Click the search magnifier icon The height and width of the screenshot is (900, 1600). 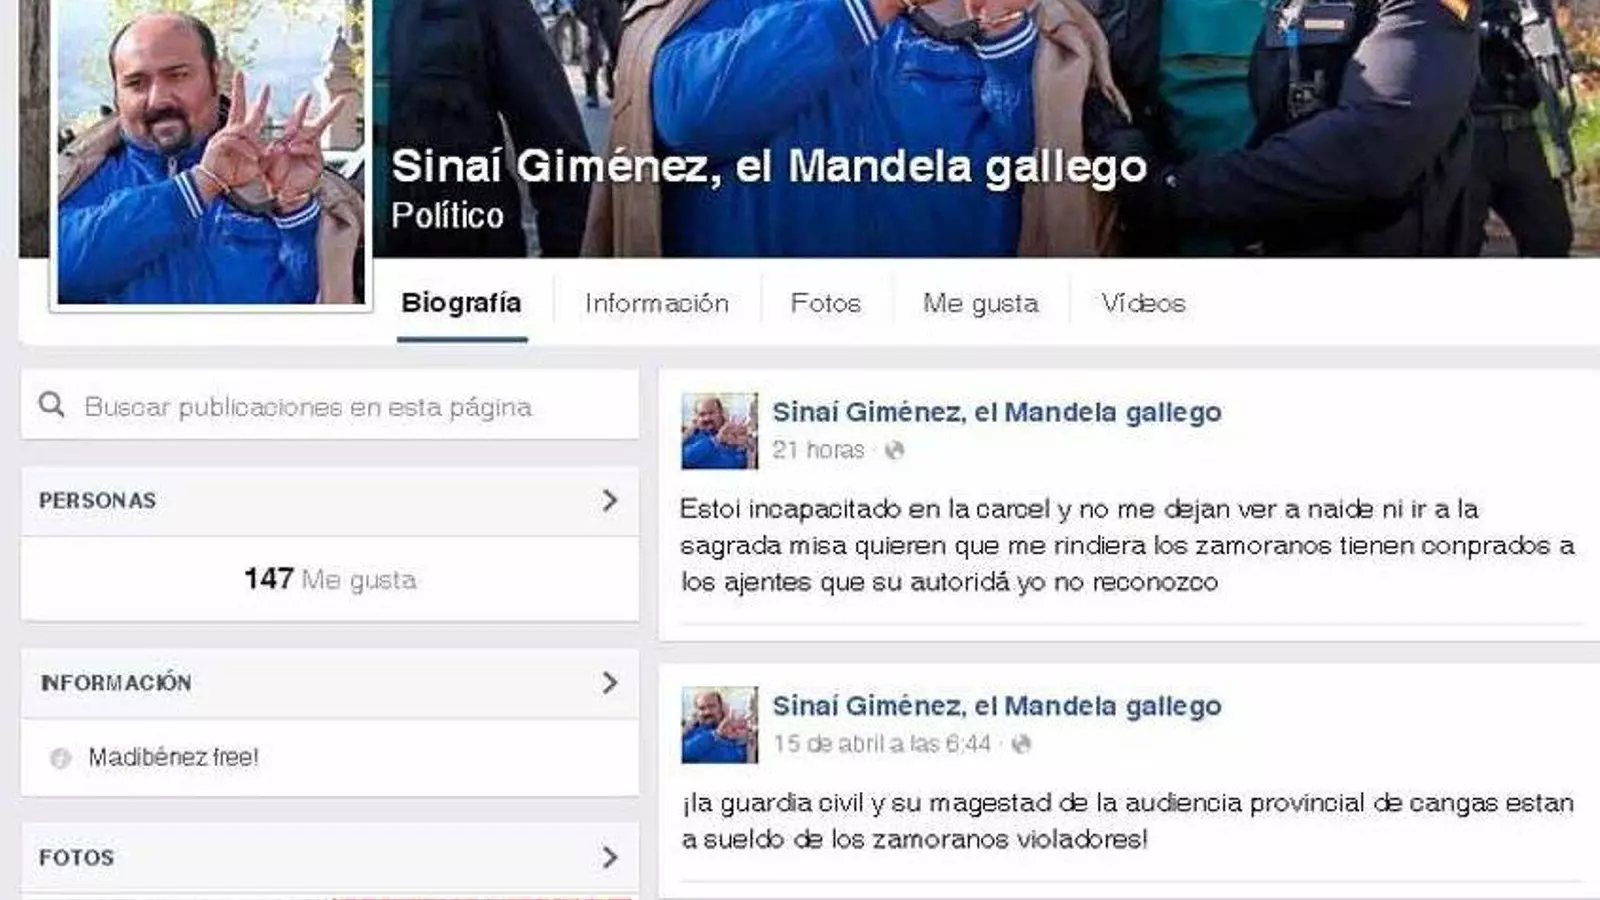(x=51, y=405)
